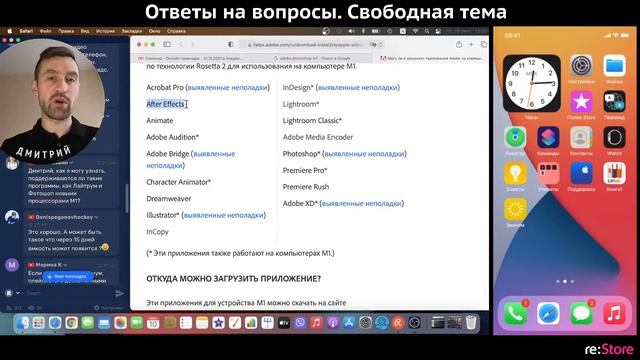This screenshot has height=360, width=640.
Task: Open the Apple Support app on iPhone
Action: 581,173
